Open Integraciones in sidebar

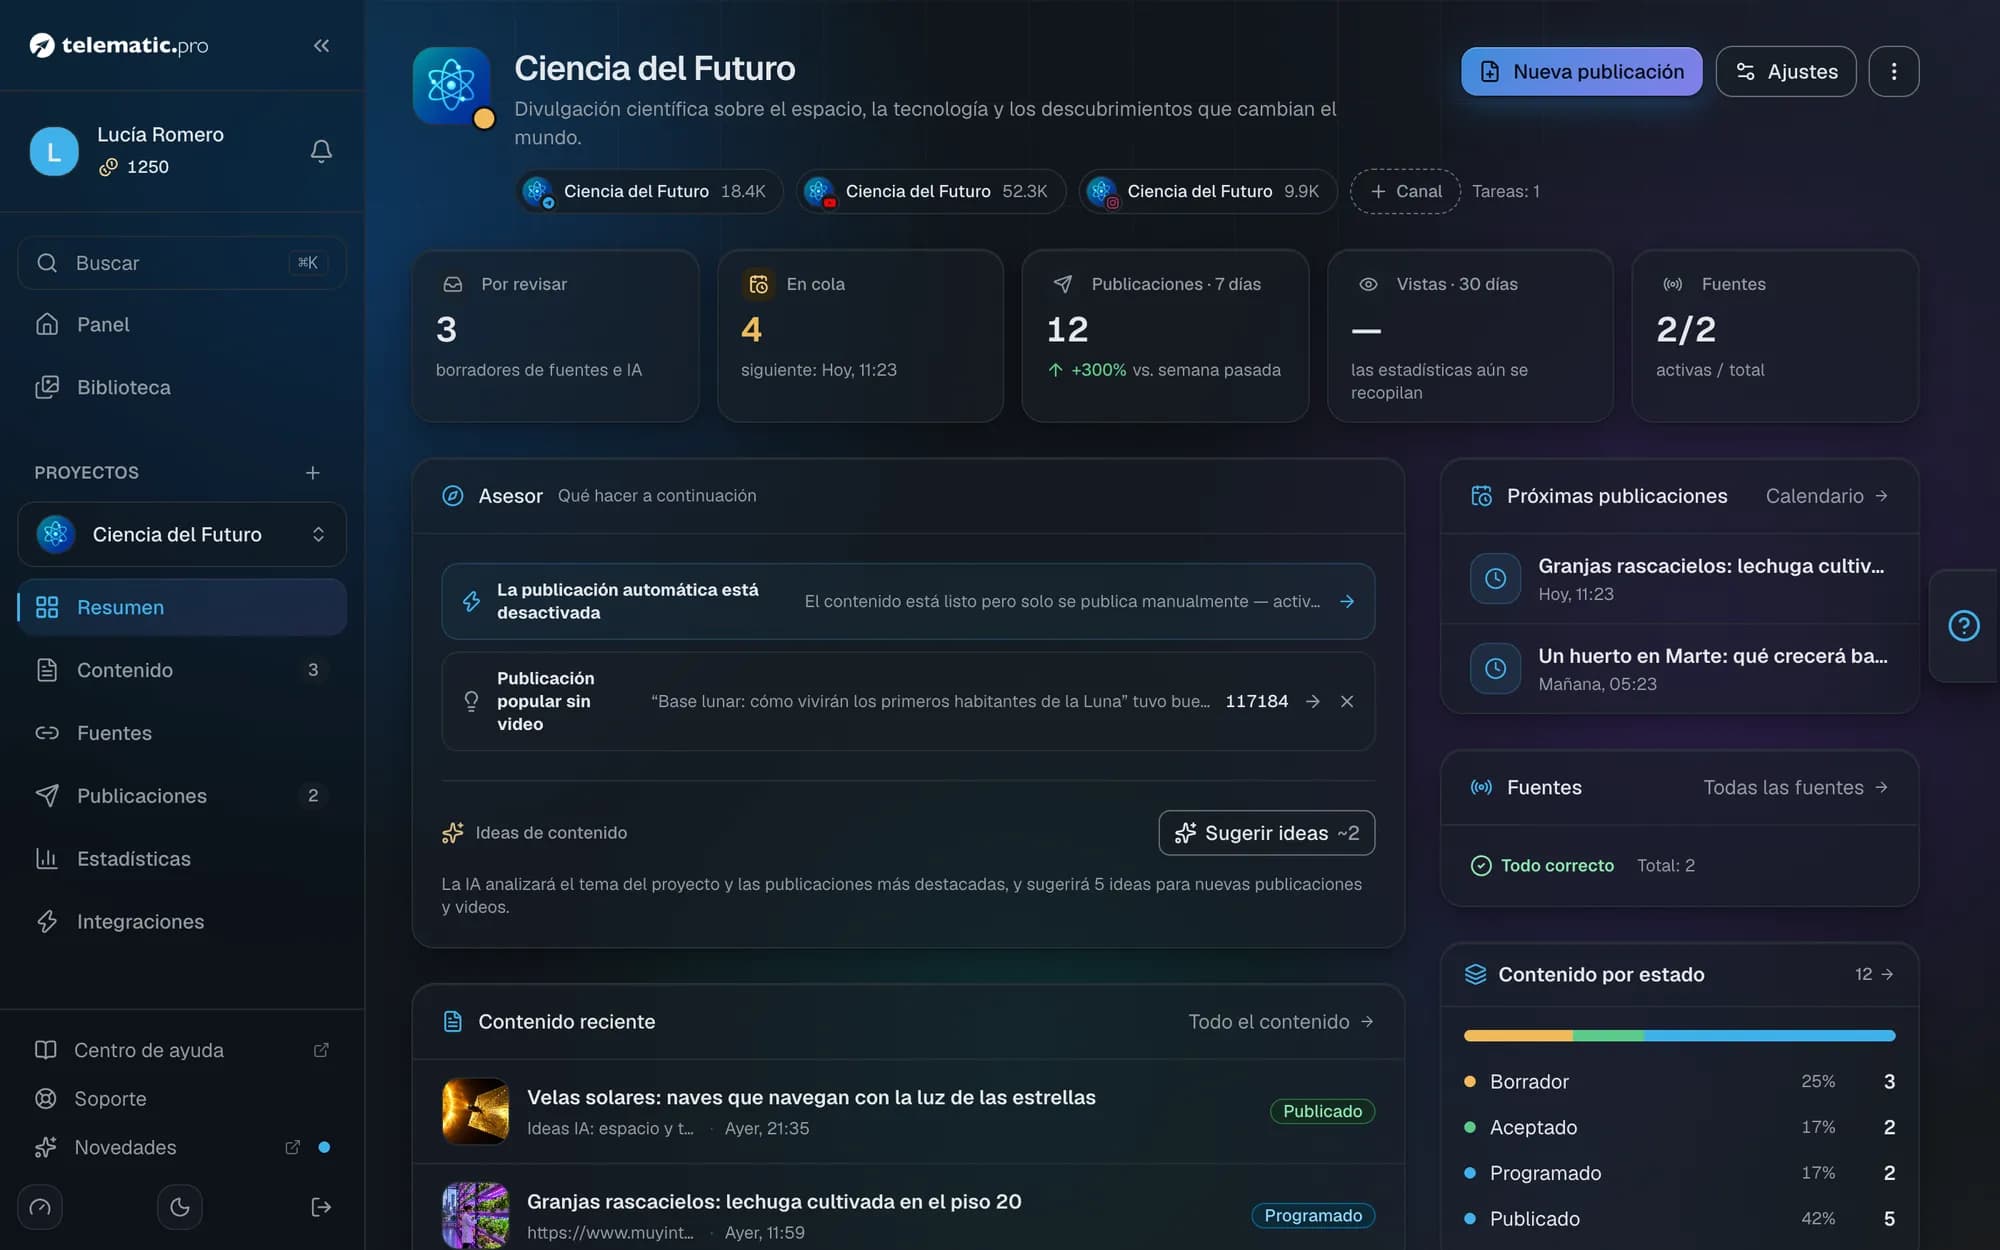(182, 922)
